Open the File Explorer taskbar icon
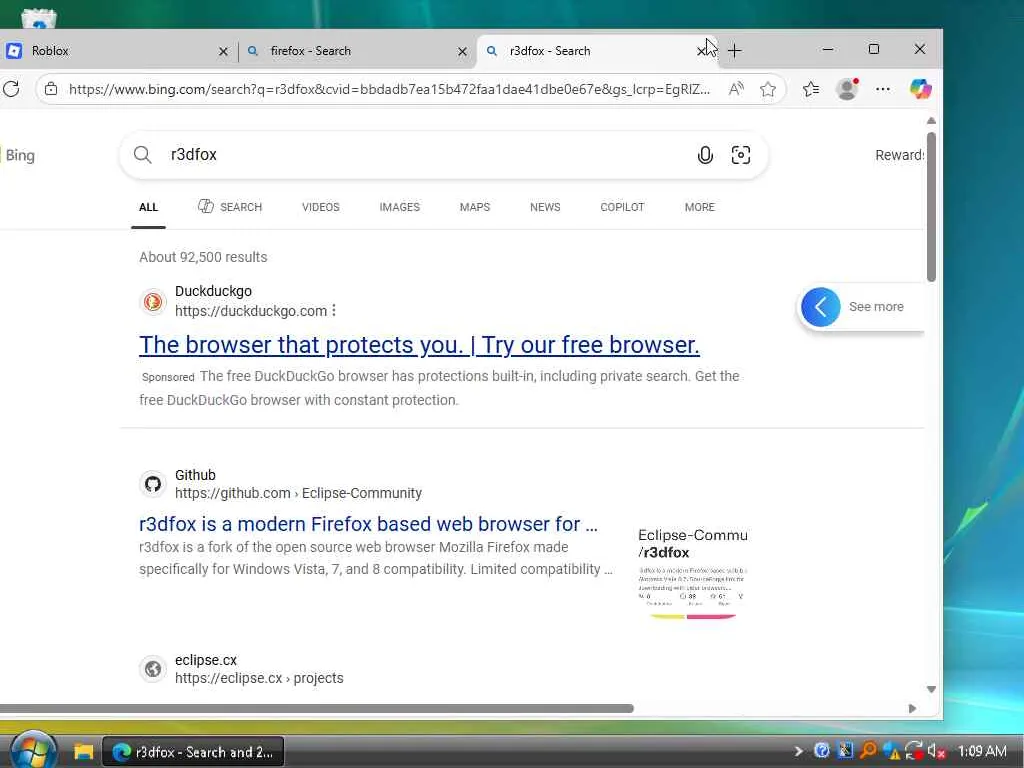 click(84, 752)
